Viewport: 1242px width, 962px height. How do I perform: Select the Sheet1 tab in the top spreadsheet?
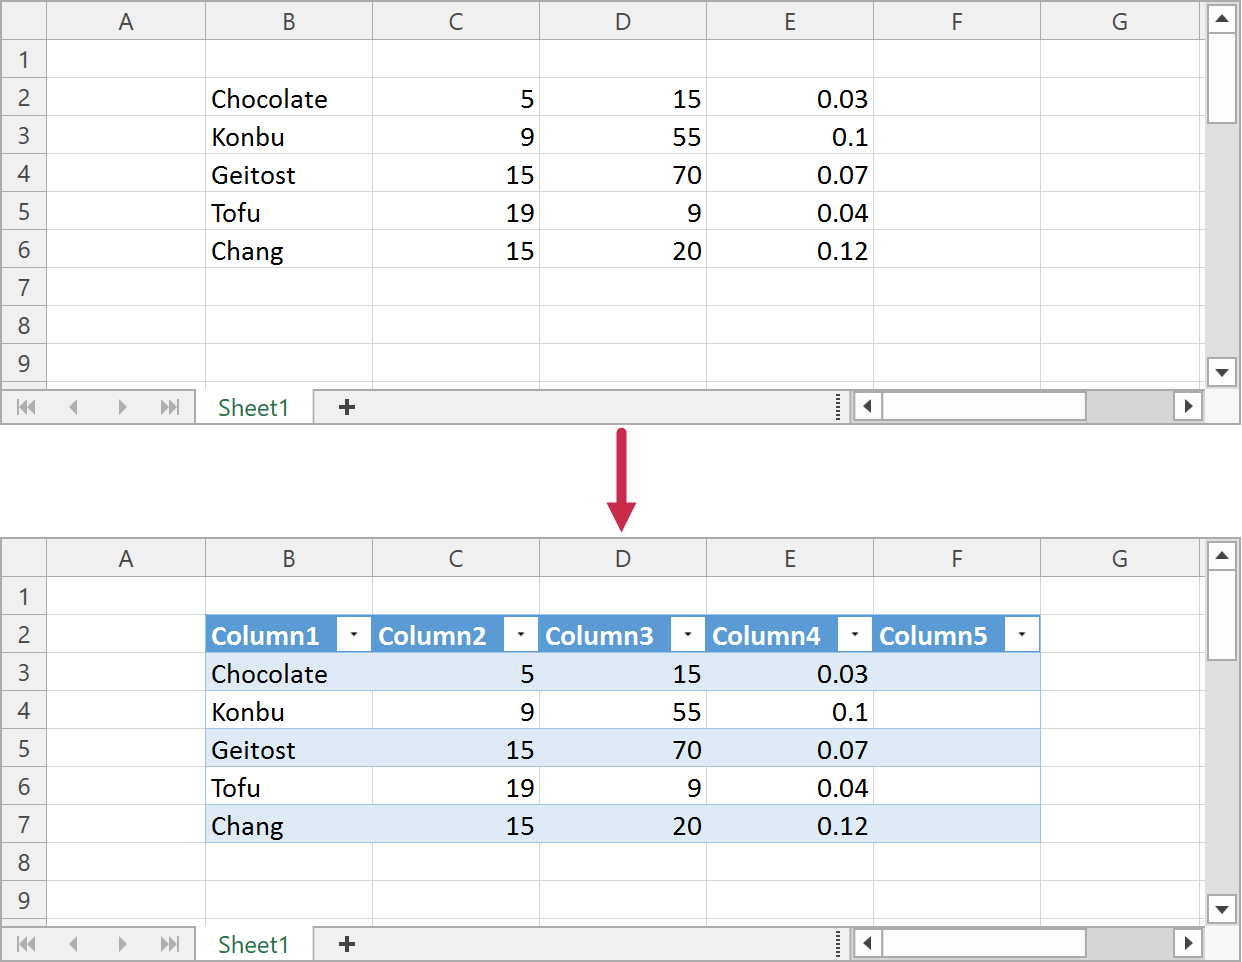point(253,408)
